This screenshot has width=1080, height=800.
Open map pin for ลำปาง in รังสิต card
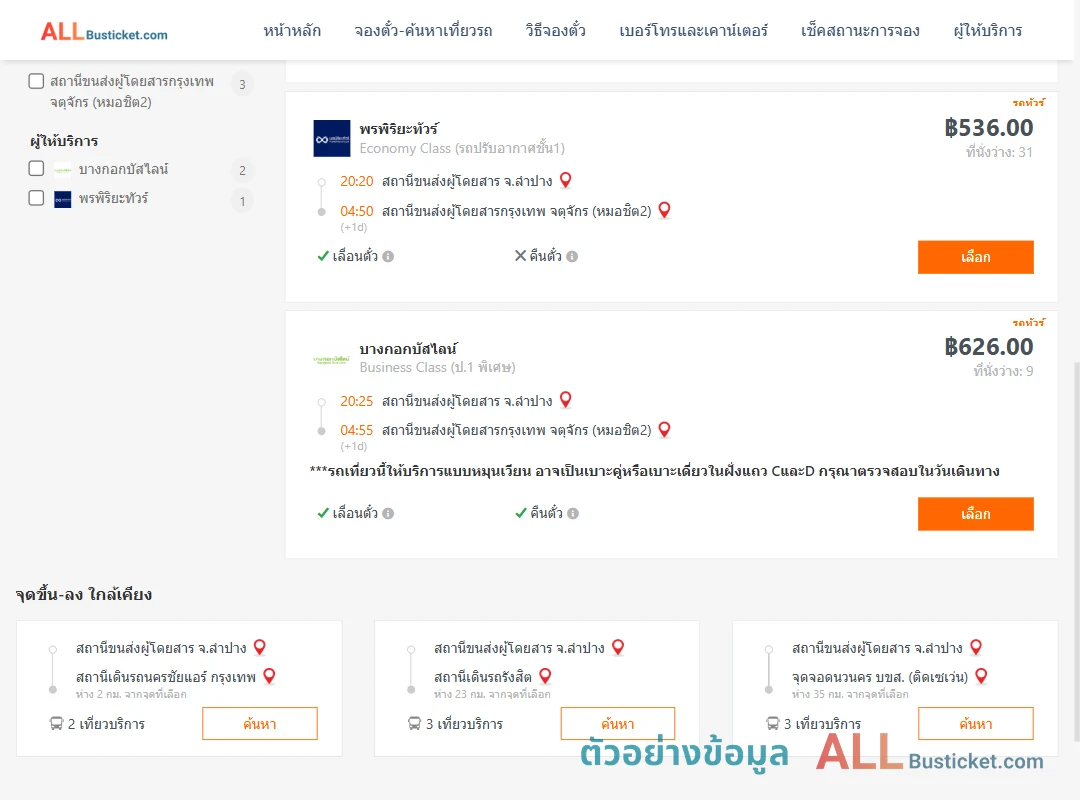point(618,648)
